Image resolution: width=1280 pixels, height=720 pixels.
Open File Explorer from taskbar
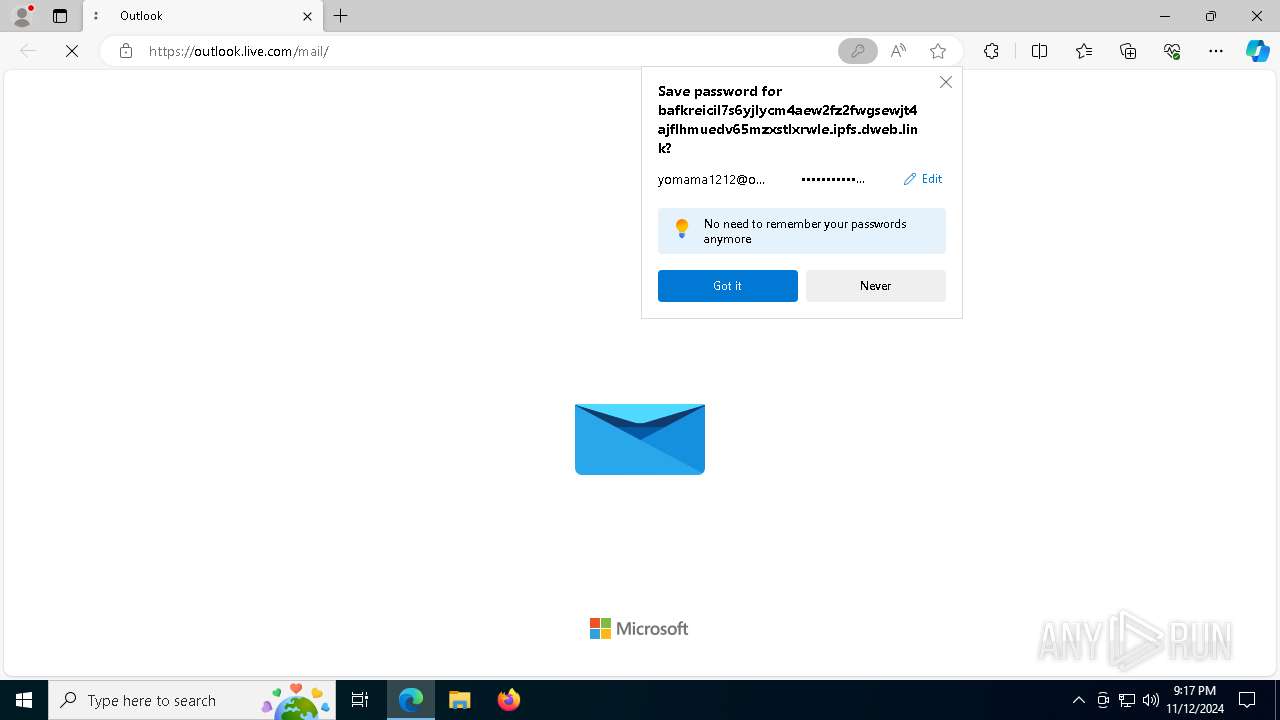point(460,700)
